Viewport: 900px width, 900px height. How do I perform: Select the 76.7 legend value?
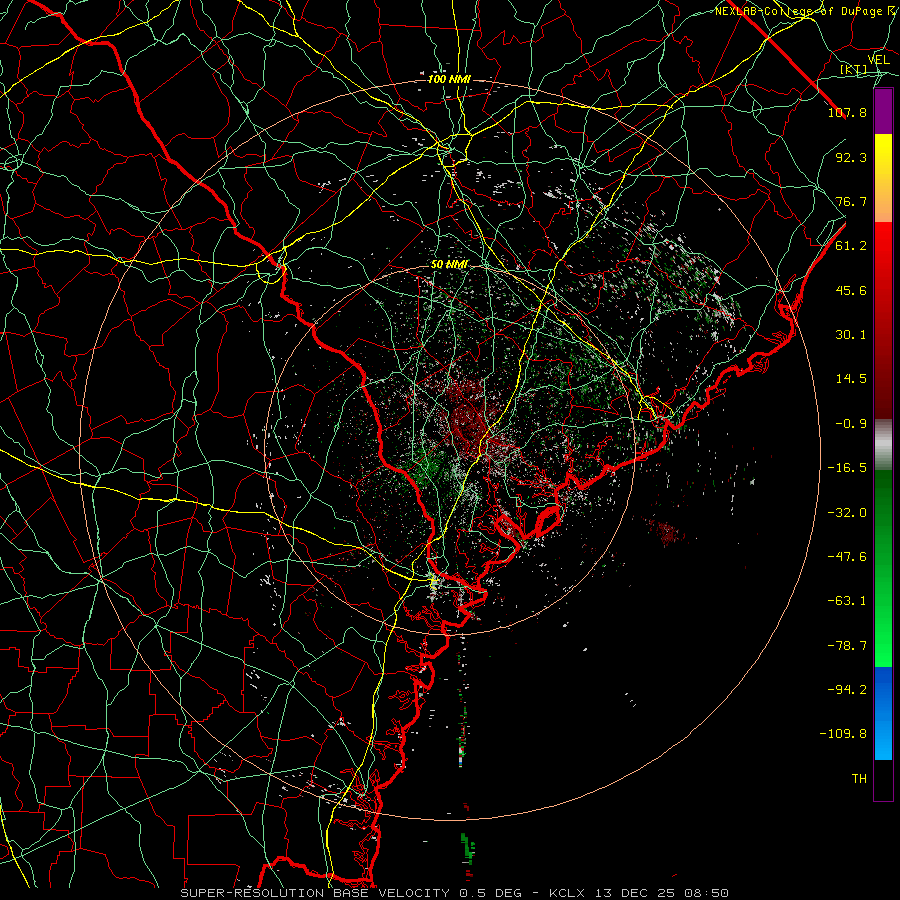click(851, 201)
